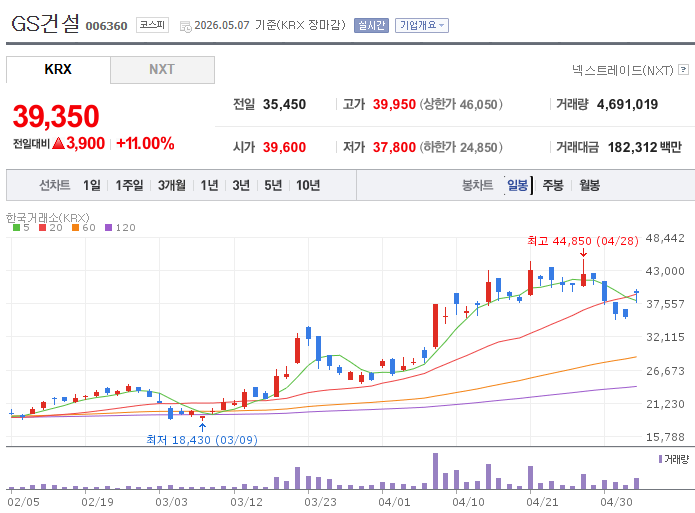Image resolution: width=695 pixels, height=513 pixels.
Task: Click the 한국거래소(KRX) chart label
Action: point(47,218)
